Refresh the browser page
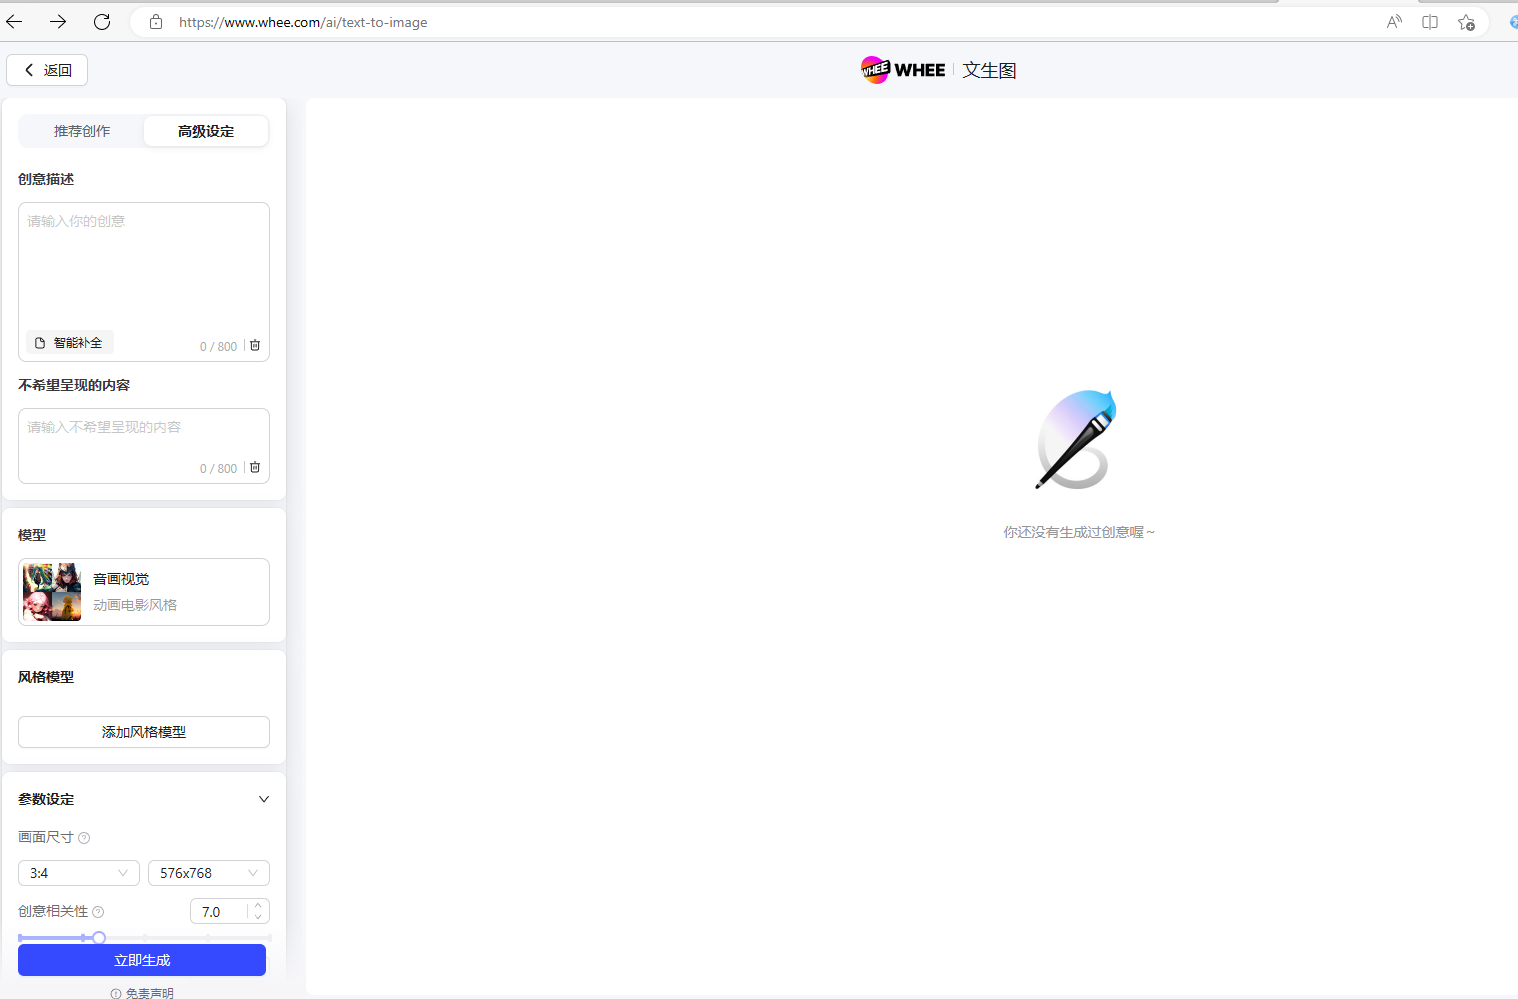This screenshot has height=999, width=1518. click(x=102, y=22)
